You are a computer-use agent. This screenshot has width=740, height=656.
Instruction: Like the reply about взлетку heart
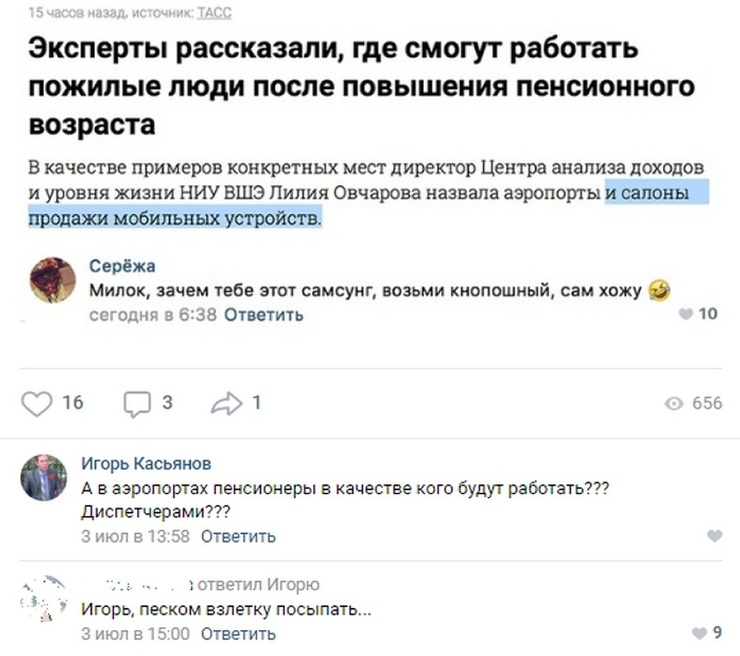[699, 632]
